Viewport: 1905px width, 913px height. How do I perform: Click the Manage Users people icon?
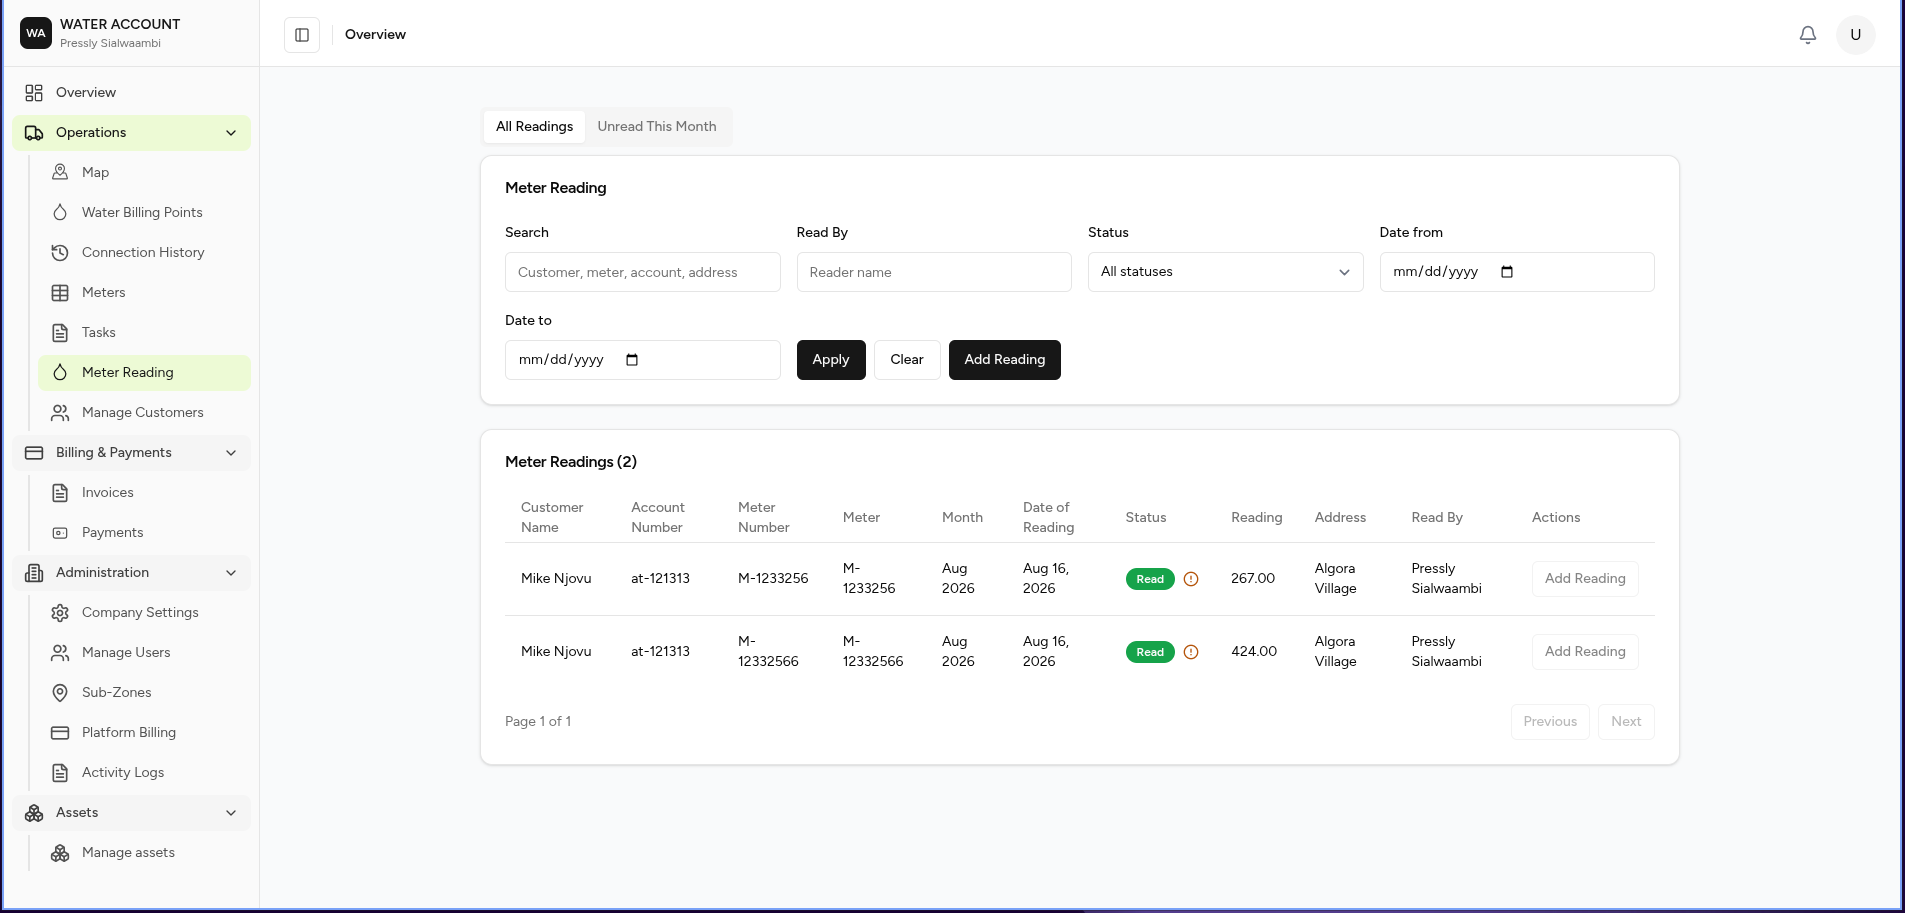(x=60, y=653)
